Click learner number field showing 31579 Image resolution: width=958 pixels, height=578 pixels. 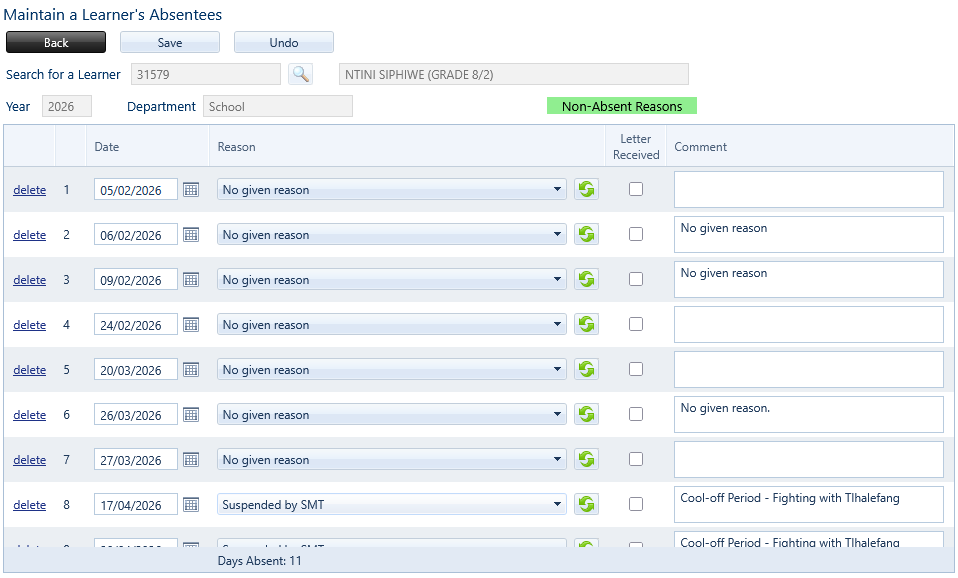pos(206,75)
